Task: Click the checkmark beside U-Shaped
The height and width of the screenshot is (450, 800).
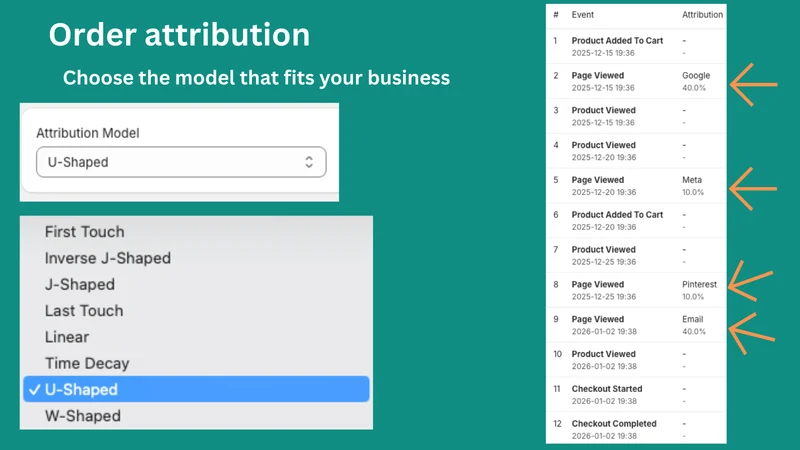Action: [x=34, y=390]
